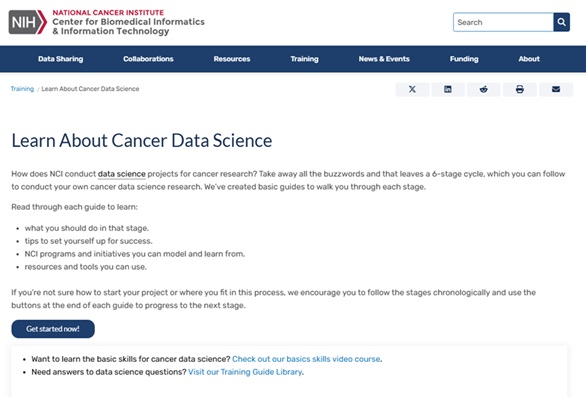
Task: Click the print page icon
Action: point(519,89)
